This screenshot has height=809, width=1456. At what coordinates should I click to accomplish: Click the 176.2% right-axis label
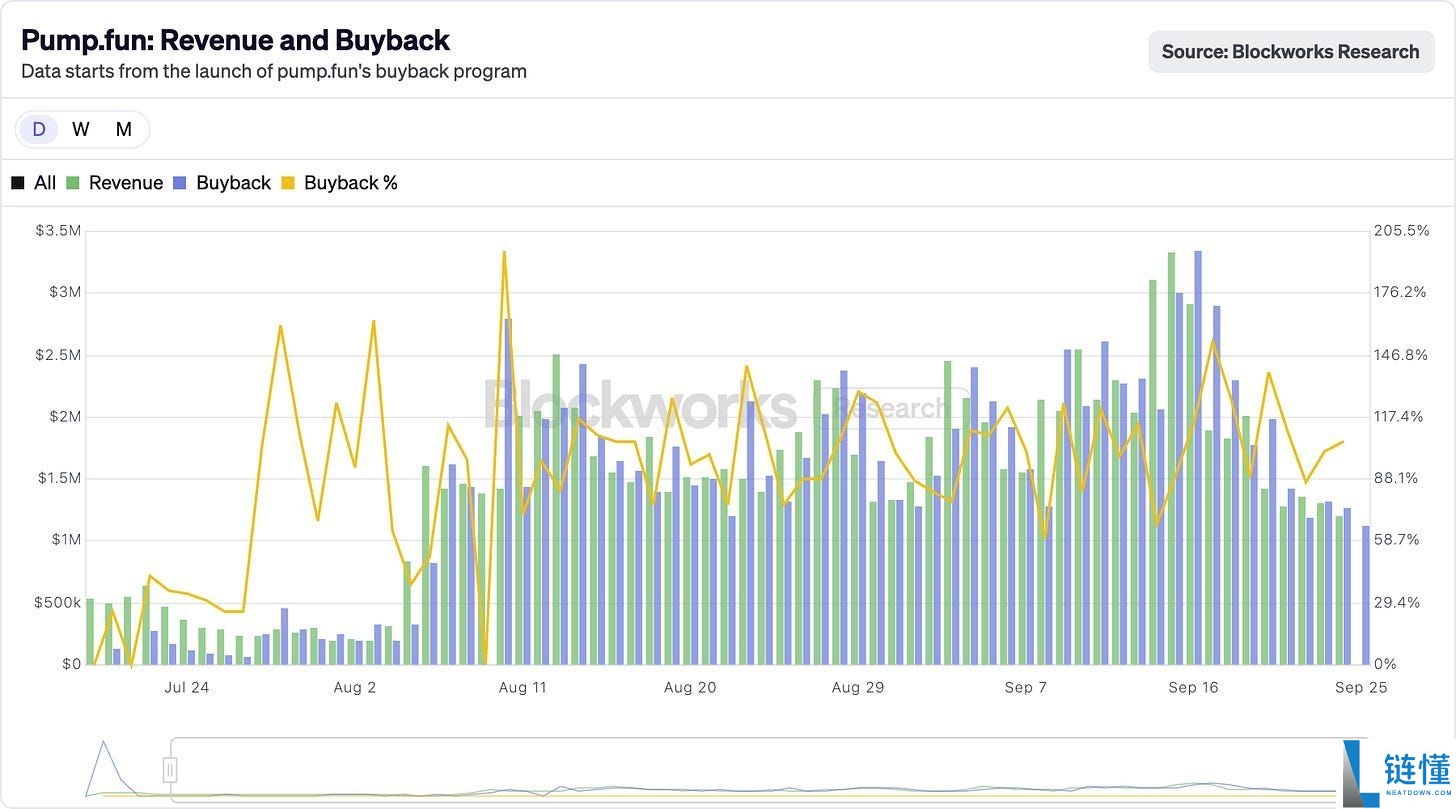pos(1401,293)
